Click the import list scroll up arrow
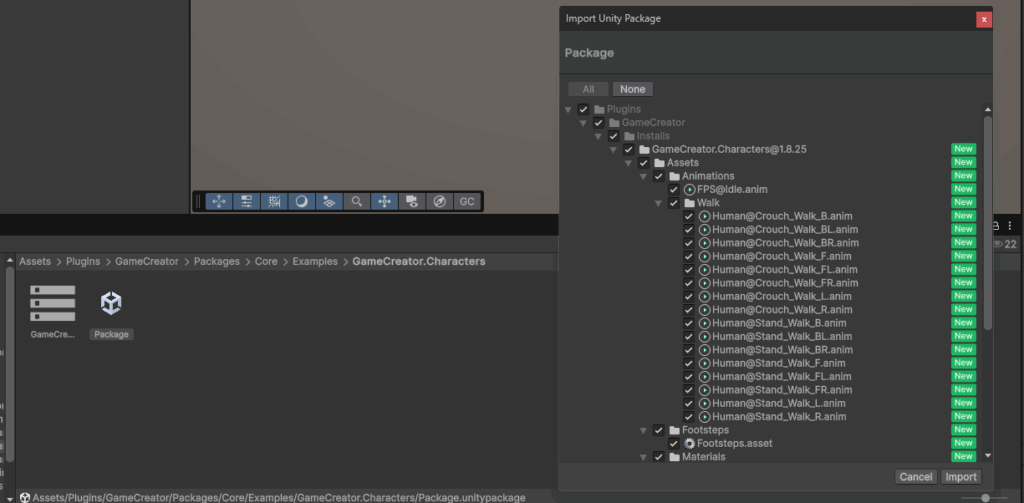The width and height of the screenshot is (1024, 503). 987,110
